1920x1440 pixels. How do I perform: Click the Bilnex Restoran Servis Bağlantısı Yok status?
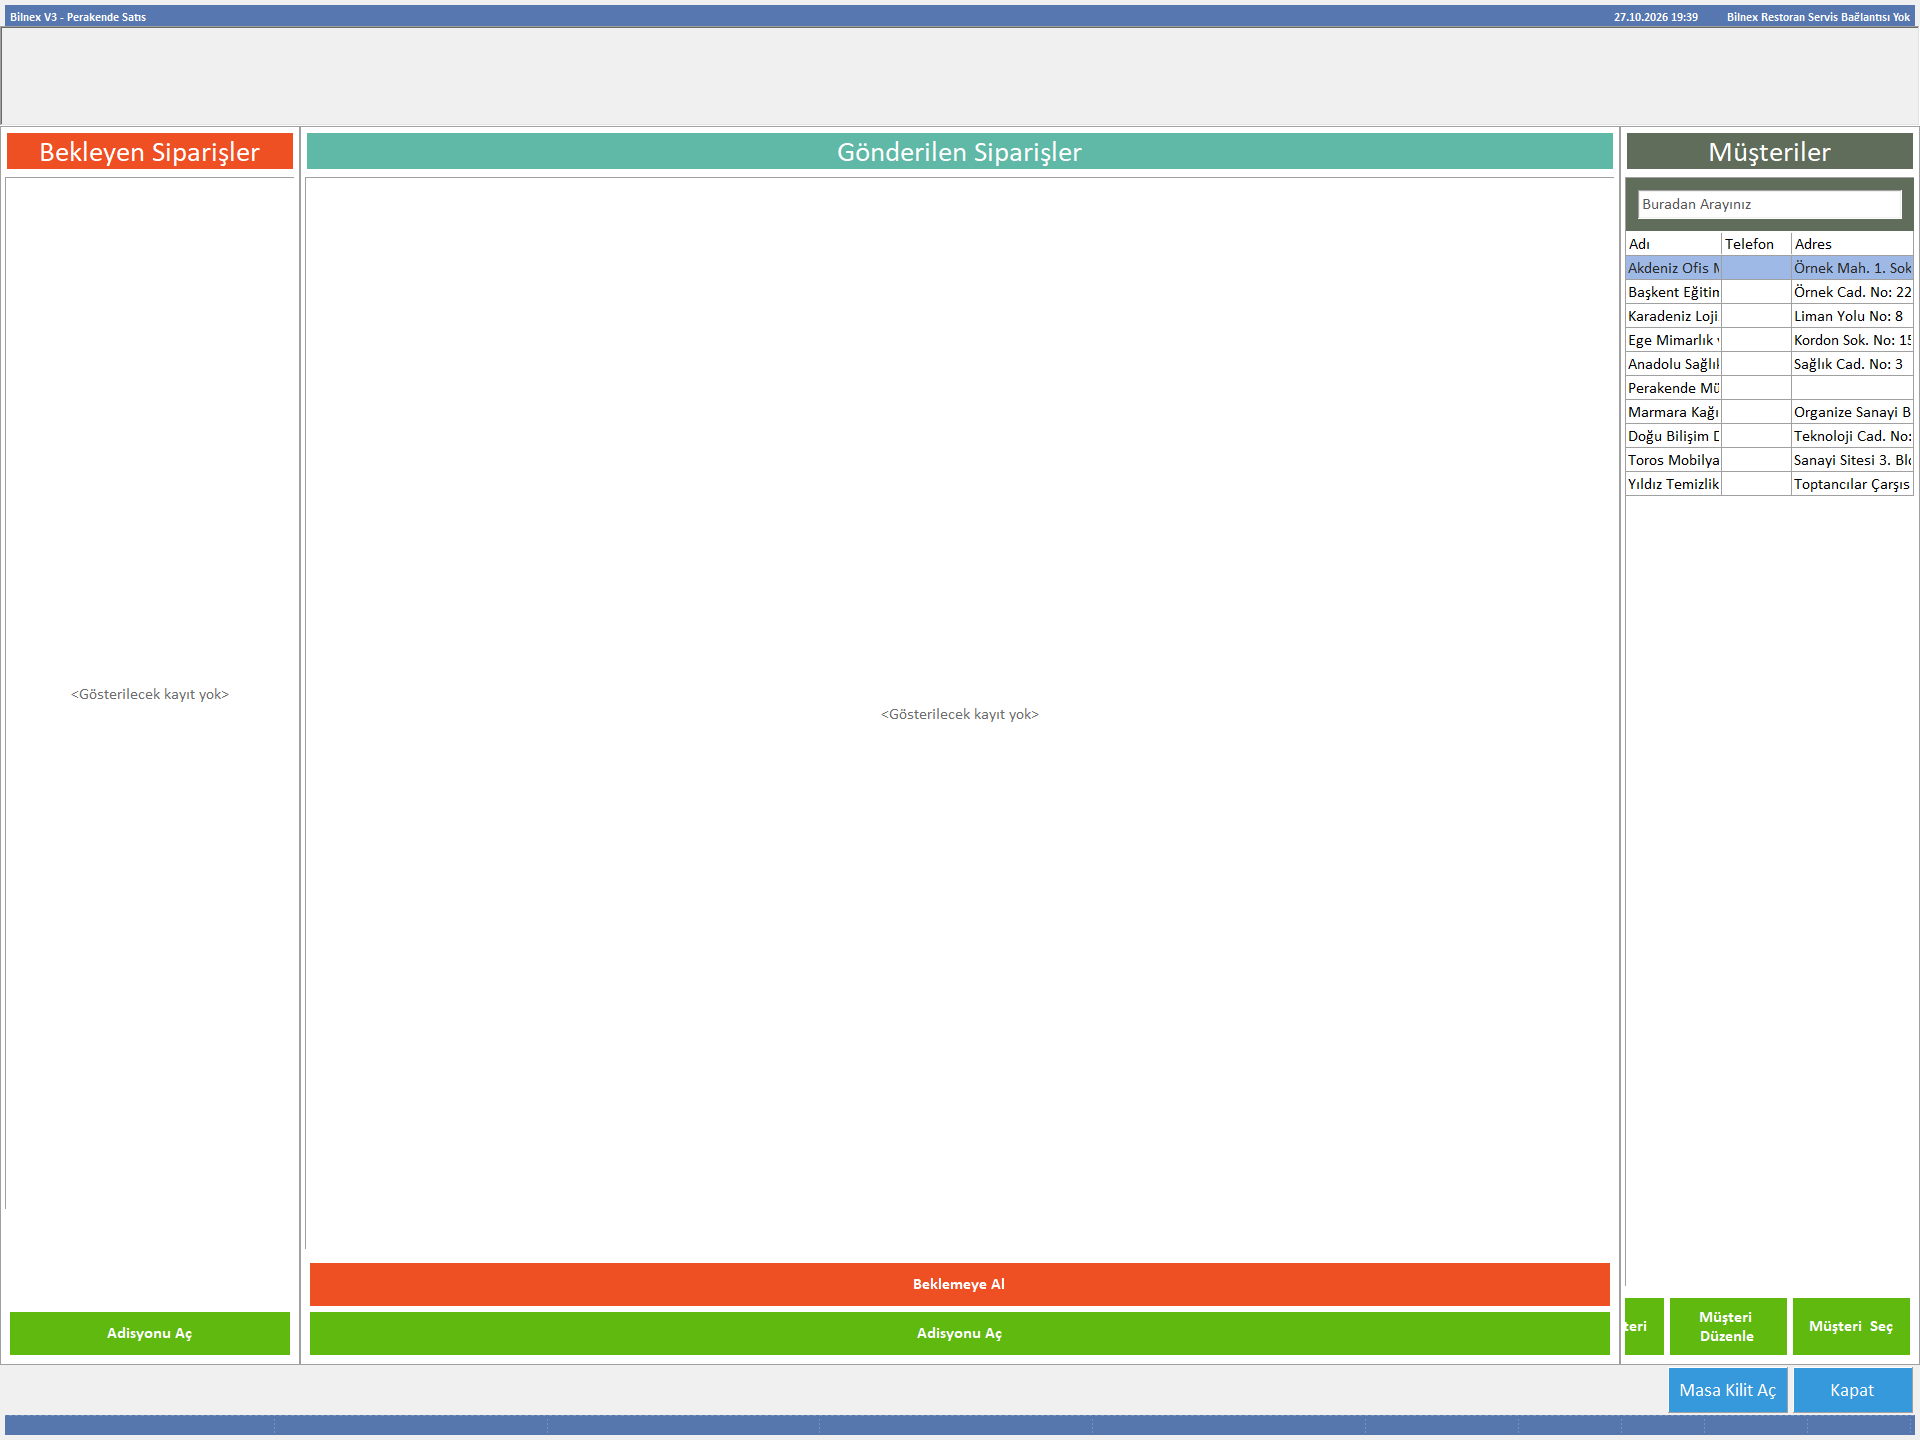(1818, 17)
